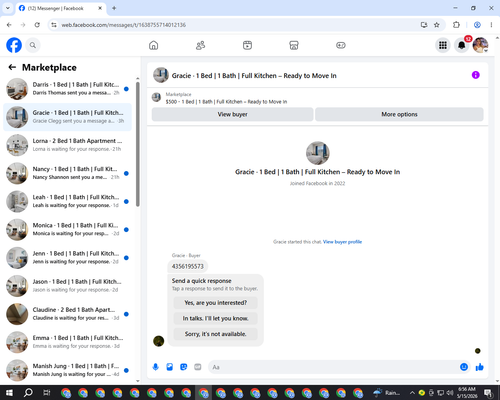
Task: Send quick reply 'Sorry, it's not available.'
Action: click(216, 334)
